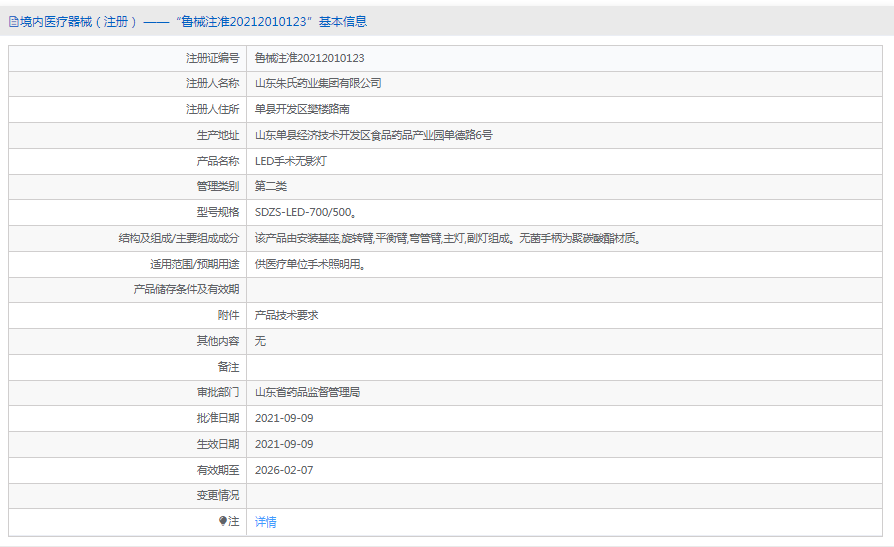Click the 附件 row label
894x547 pixels.
tap(229, 315)
